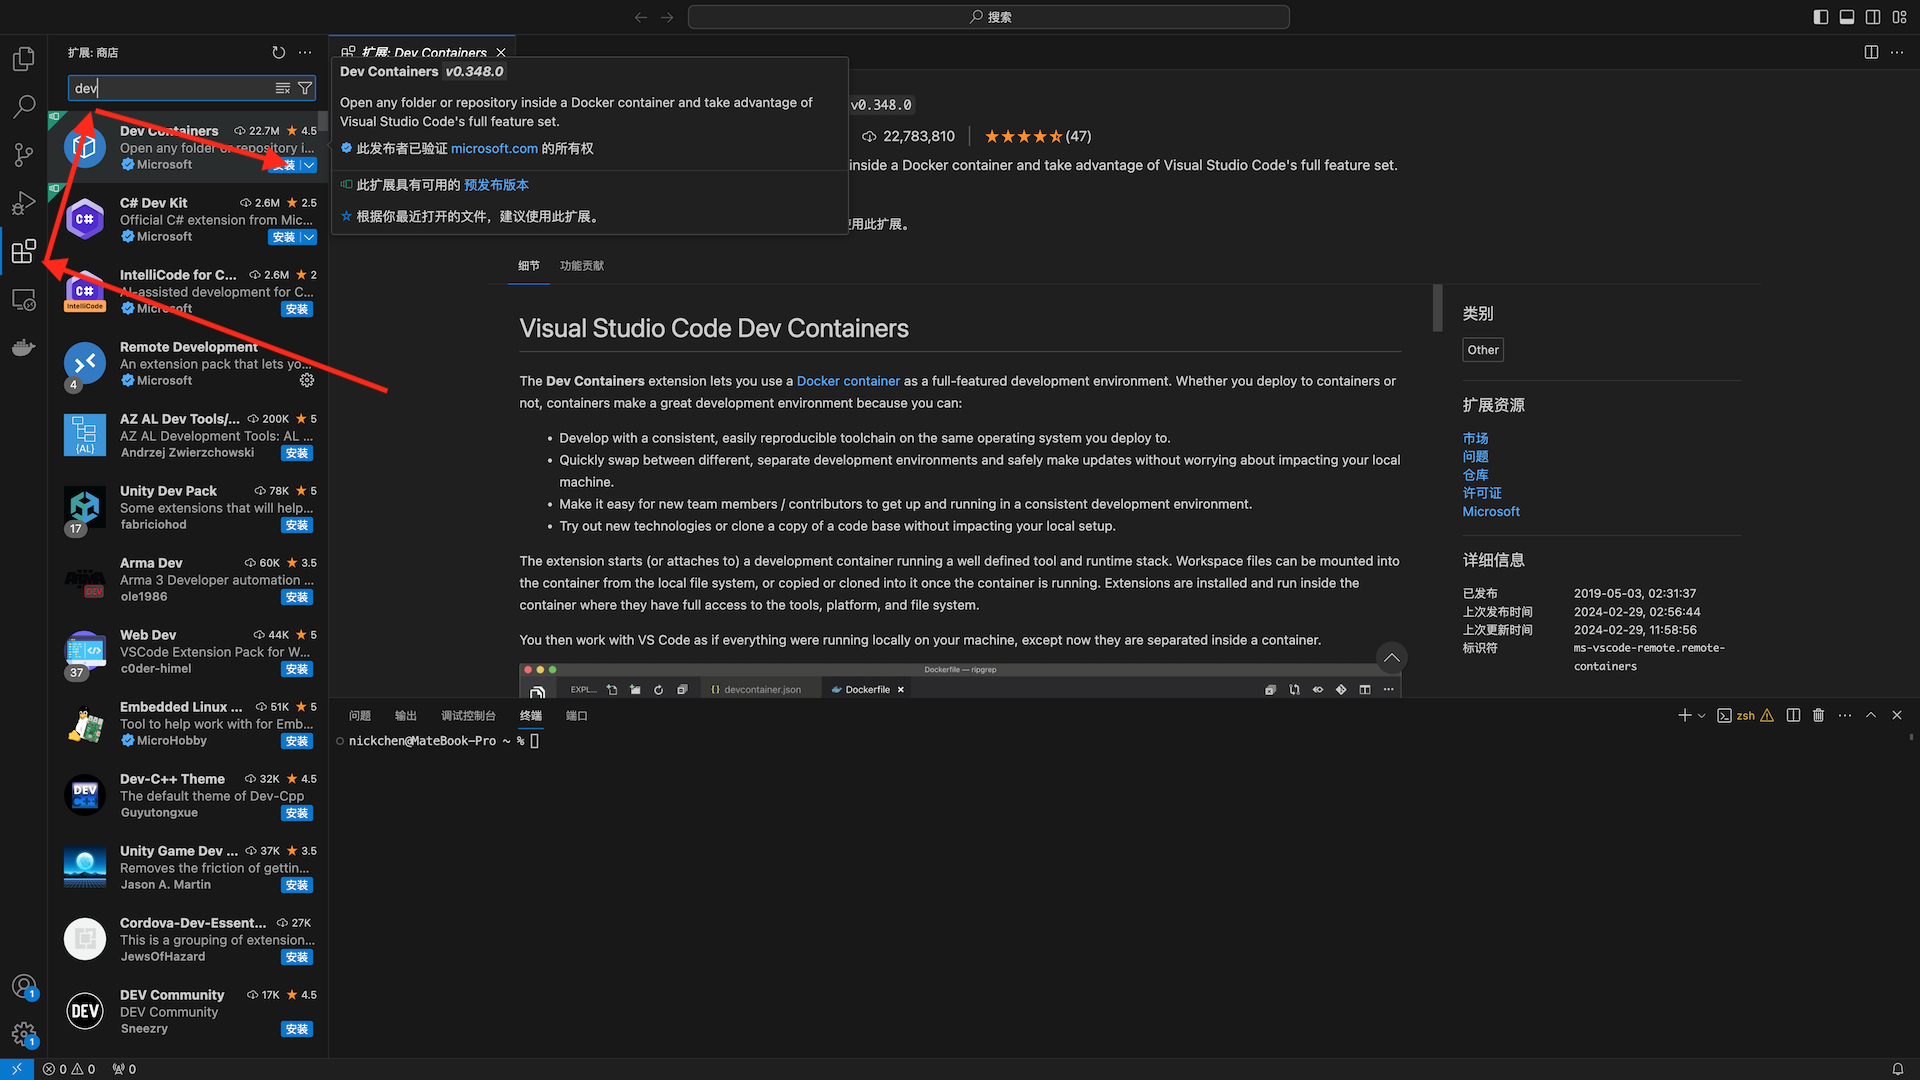Refresh the extensions marketplace list

pyautogui.click(x=279, y=52)
